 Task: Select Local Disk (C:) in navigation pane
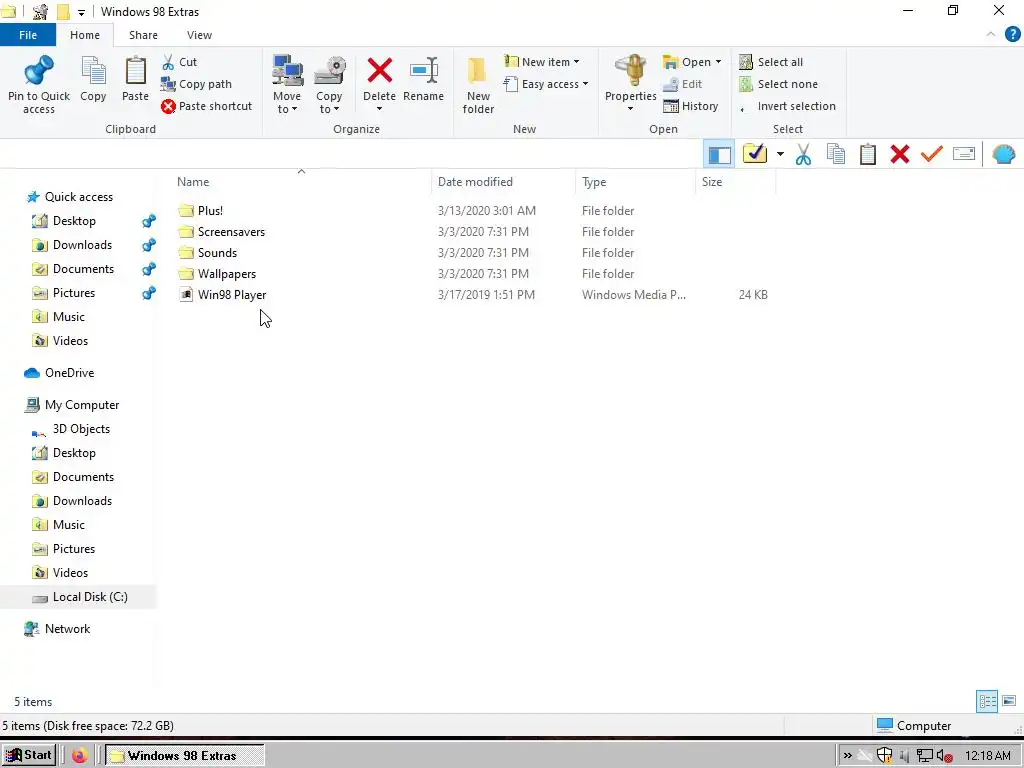click(x=90, y=597)
